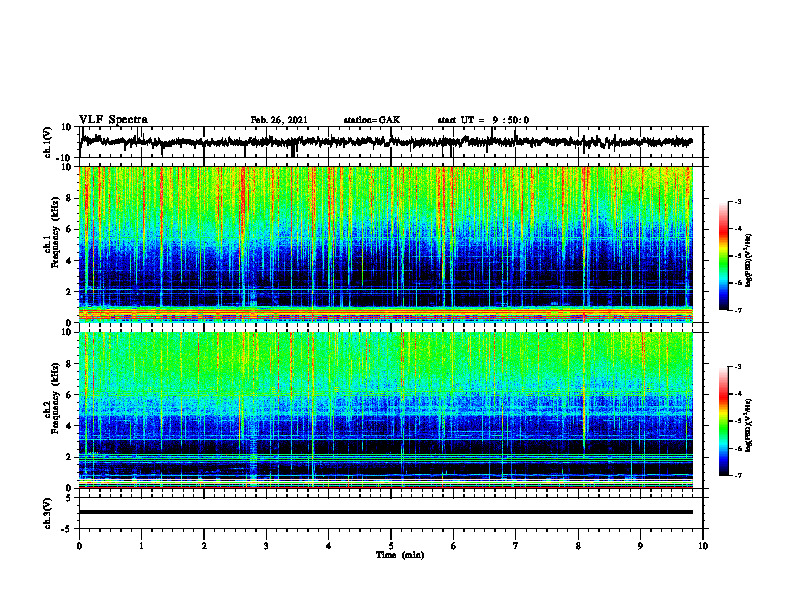This screenshot has height=612, width=792.
Task: Click the time axis tick label "7"
Action: point(516,546)
